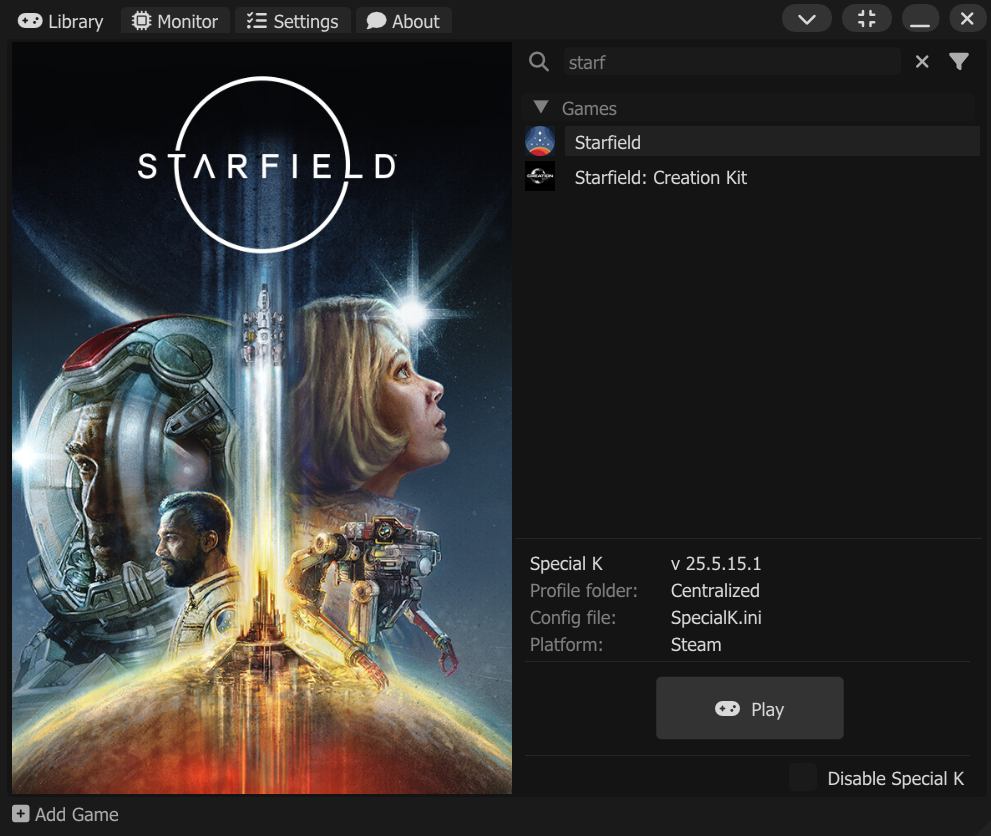
Task: Switch to the Monitor tab
Action: (x=175, y=21)
